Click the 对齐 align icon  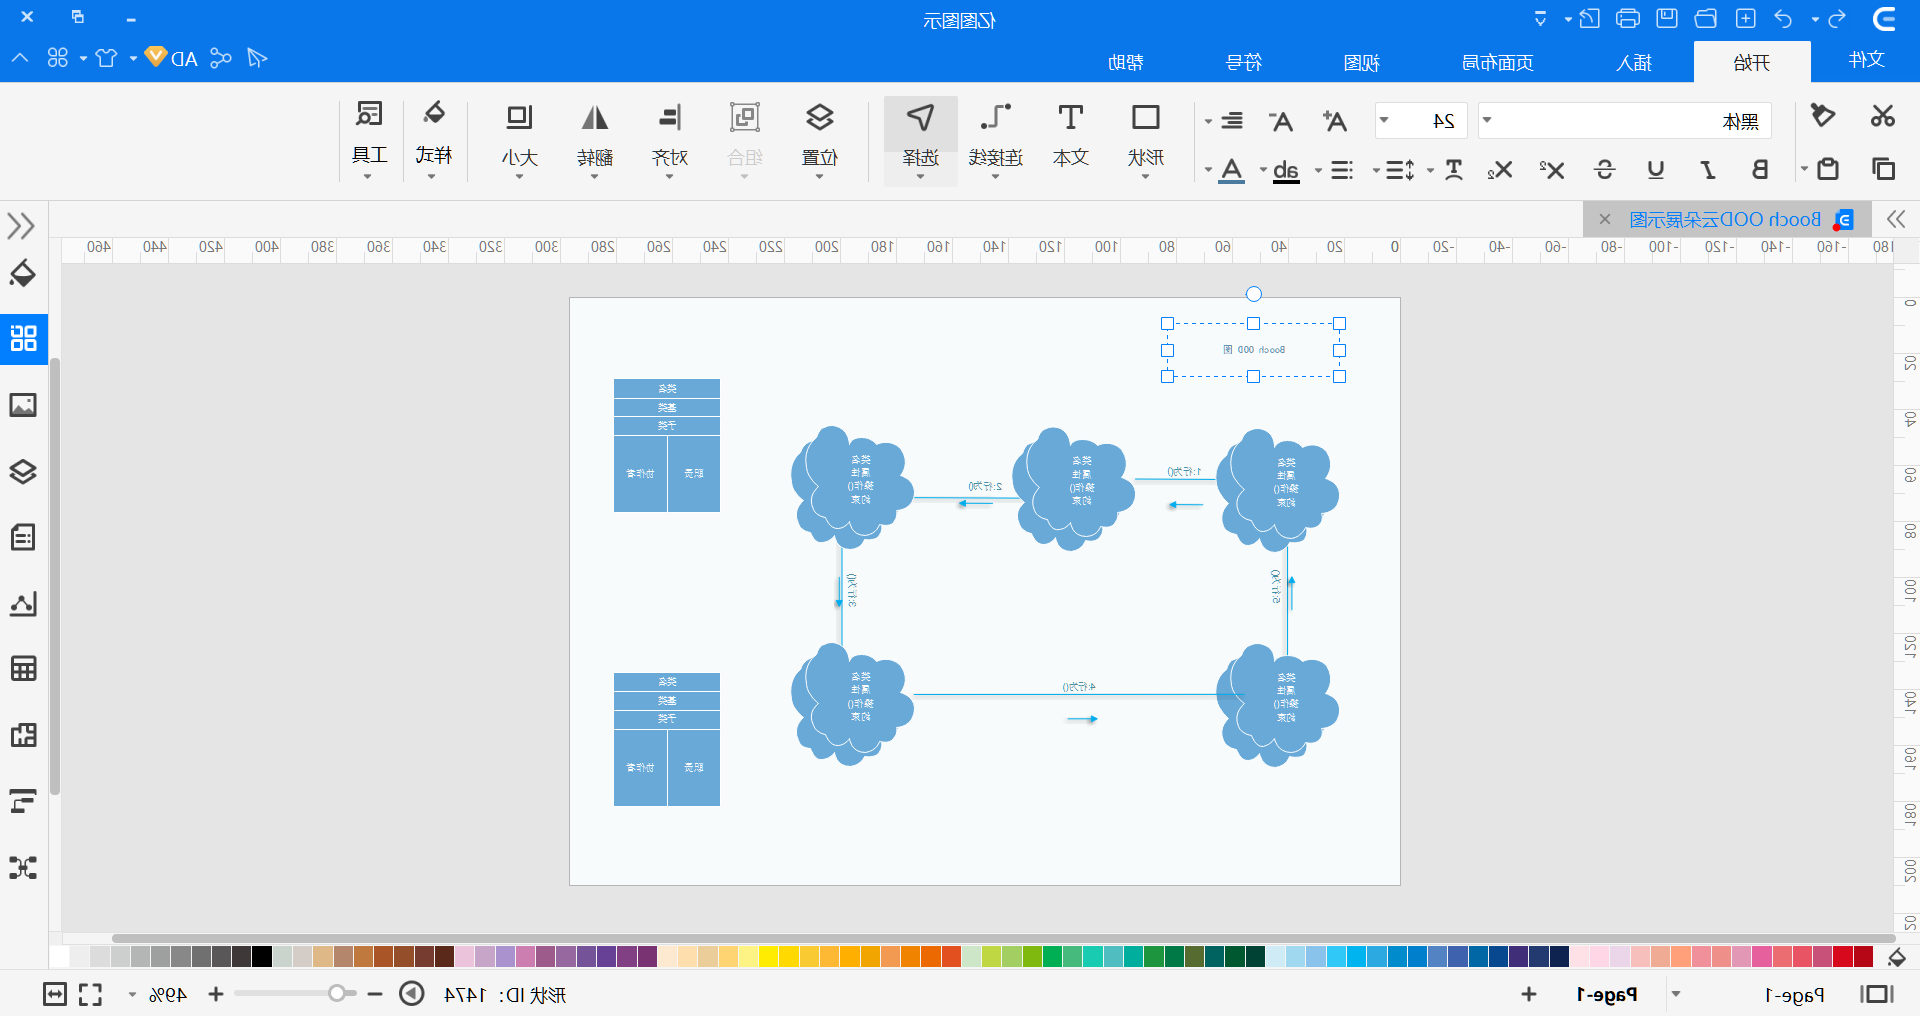click(x=670, y=138)
